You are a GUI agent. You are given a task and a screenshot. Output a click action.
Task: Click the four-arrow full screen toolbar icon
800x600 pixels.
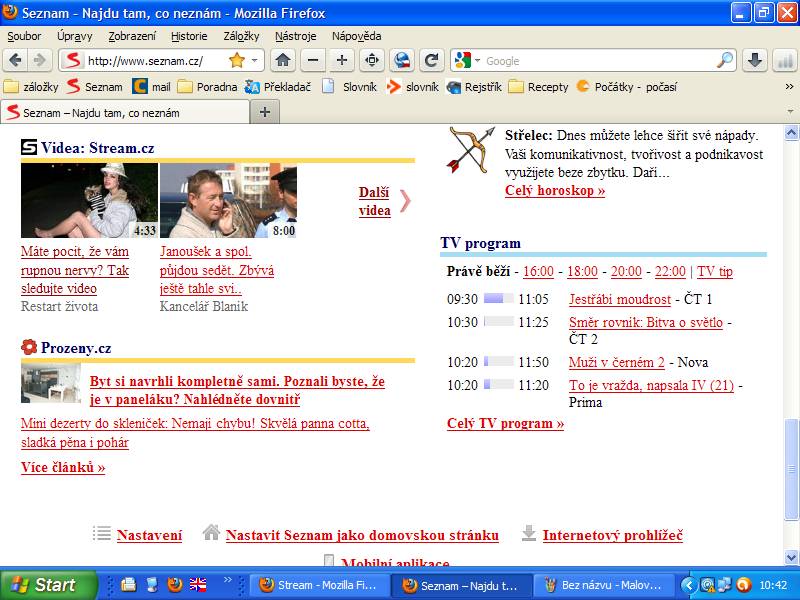tap(372, 61)
